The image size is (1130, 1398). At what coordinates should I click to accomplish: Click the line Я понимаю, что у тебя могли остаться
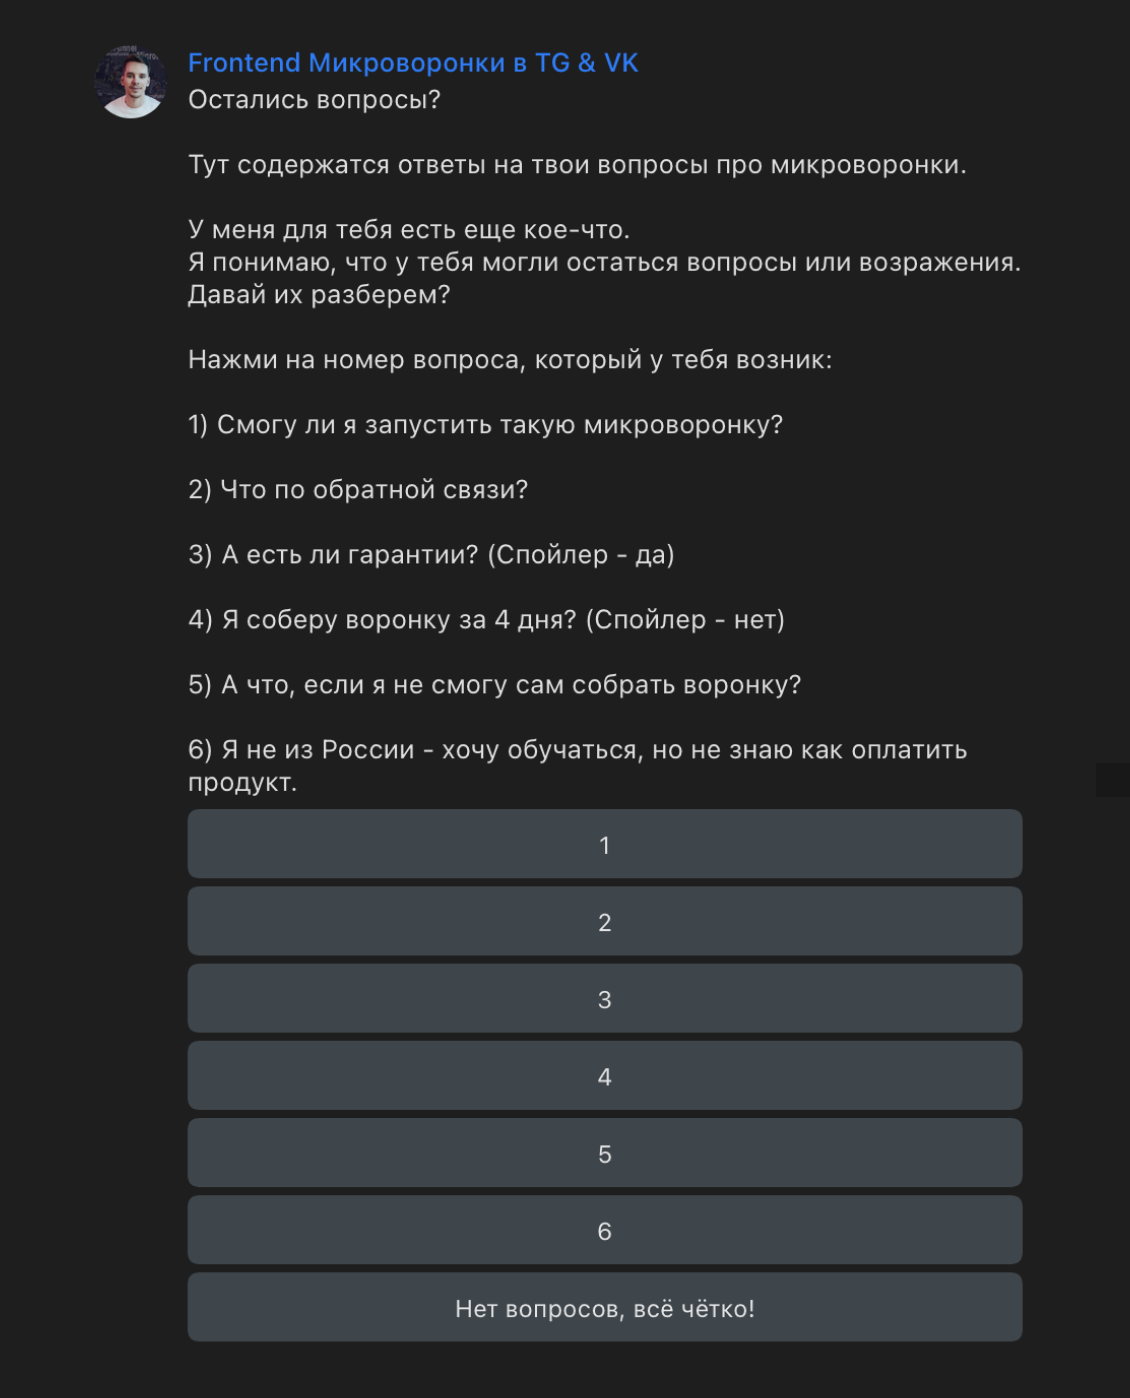604,262
